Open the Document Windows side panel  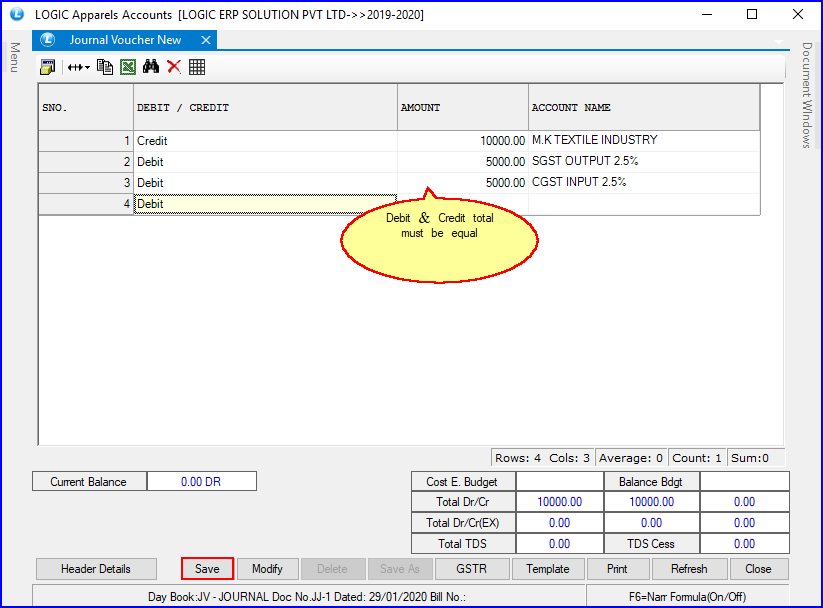point(807,96)
